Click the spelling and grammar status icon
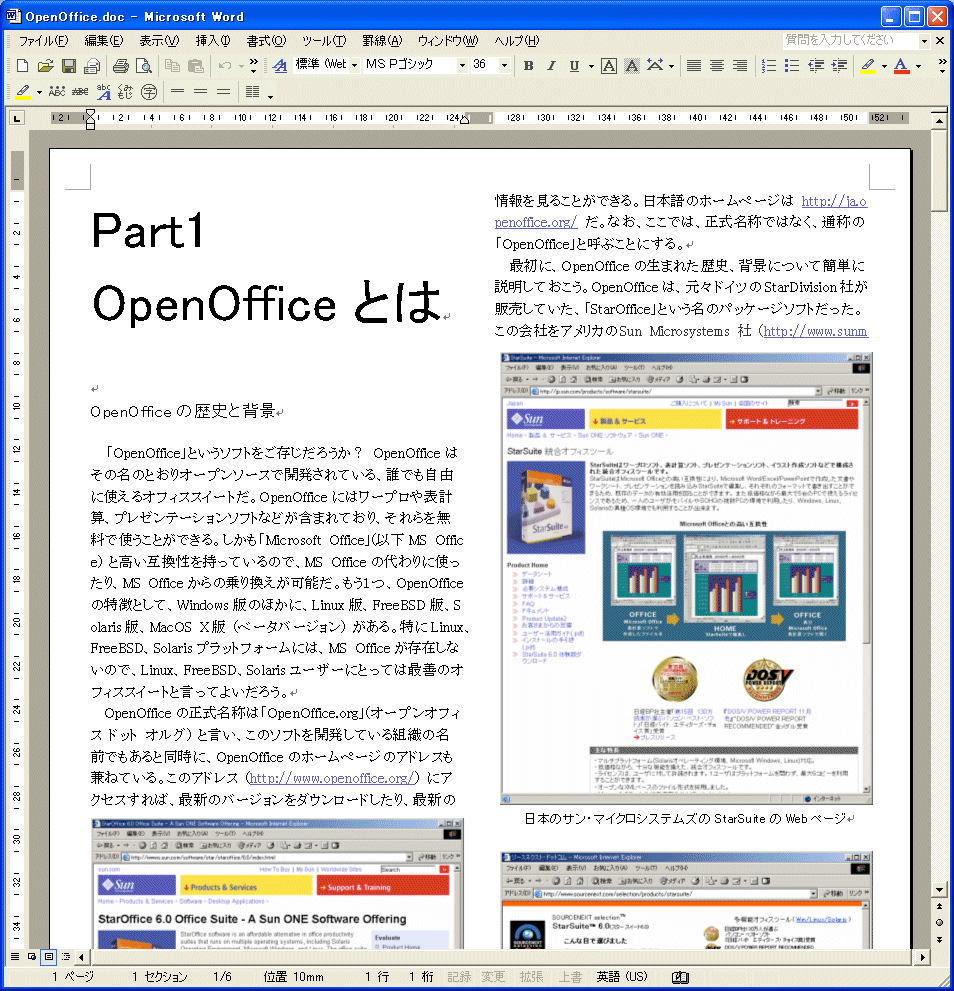This screenshot has height=991, width=954. pos(680,977)
